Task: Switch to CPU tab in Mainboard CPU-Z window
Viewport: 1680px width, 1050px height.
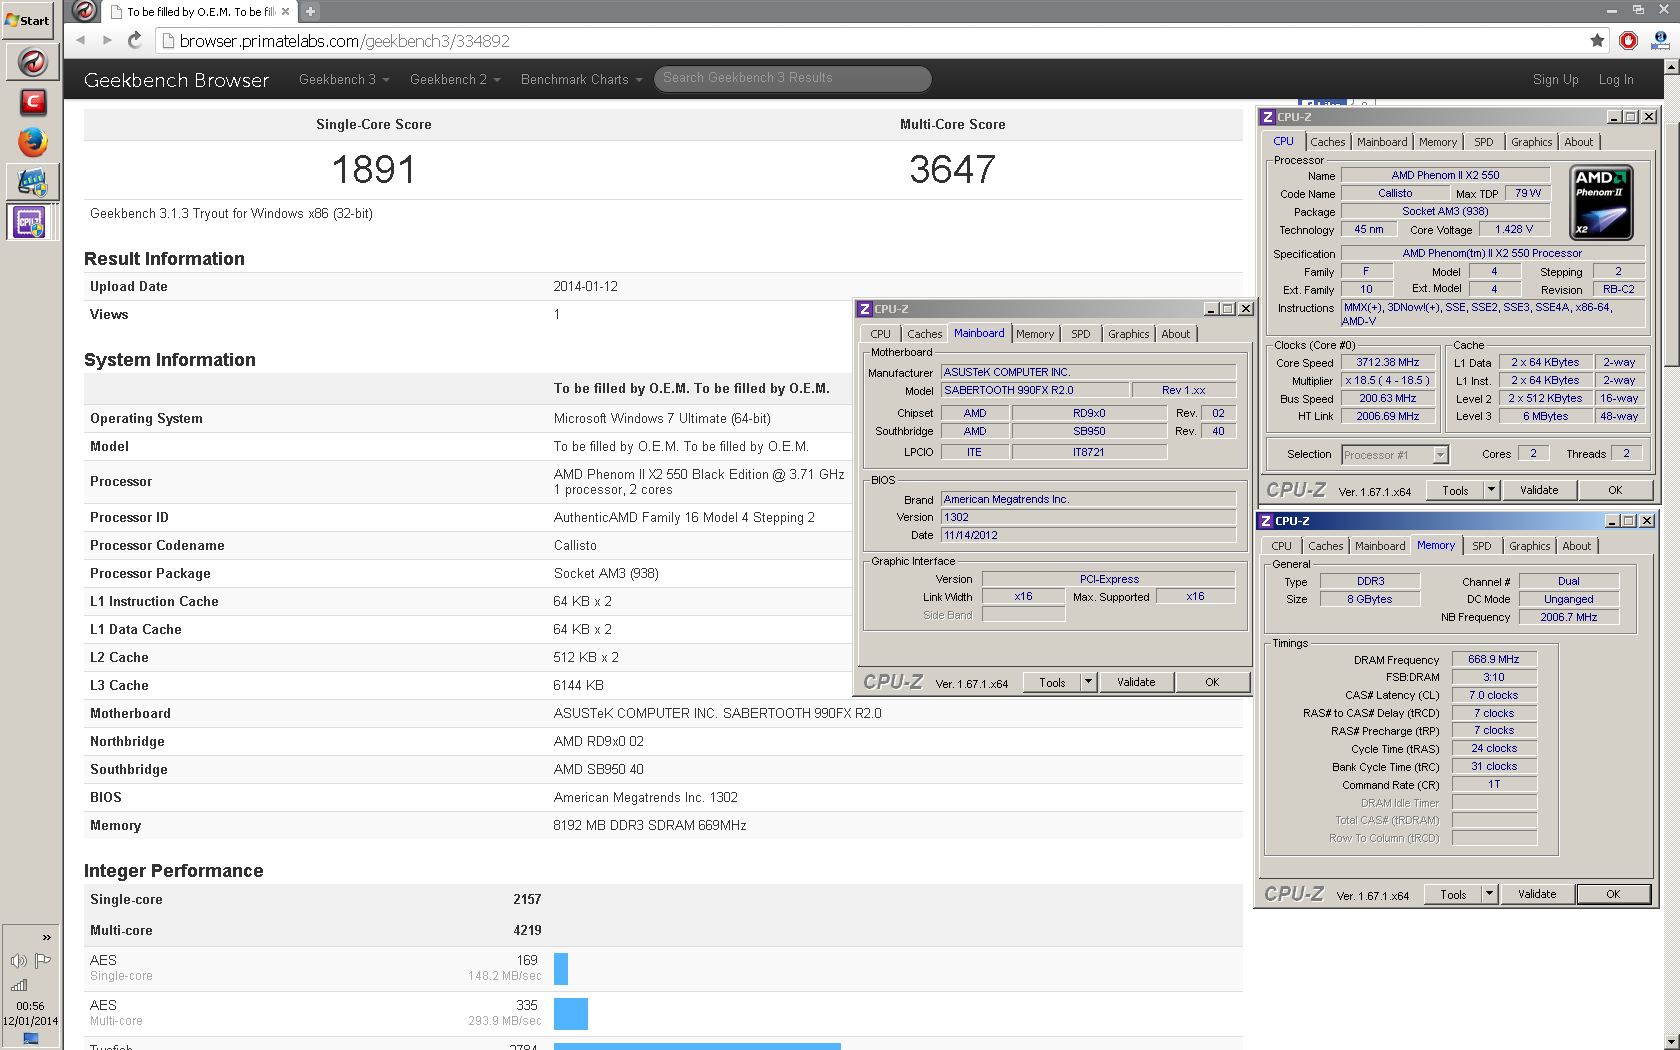Action: (880, 334)
